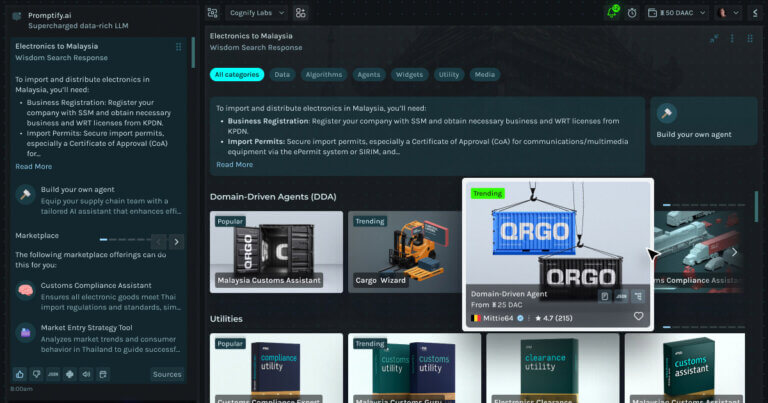
Task: Click the hierarchy tree icon on hovered agent card
Action: [x=638, y=296]
